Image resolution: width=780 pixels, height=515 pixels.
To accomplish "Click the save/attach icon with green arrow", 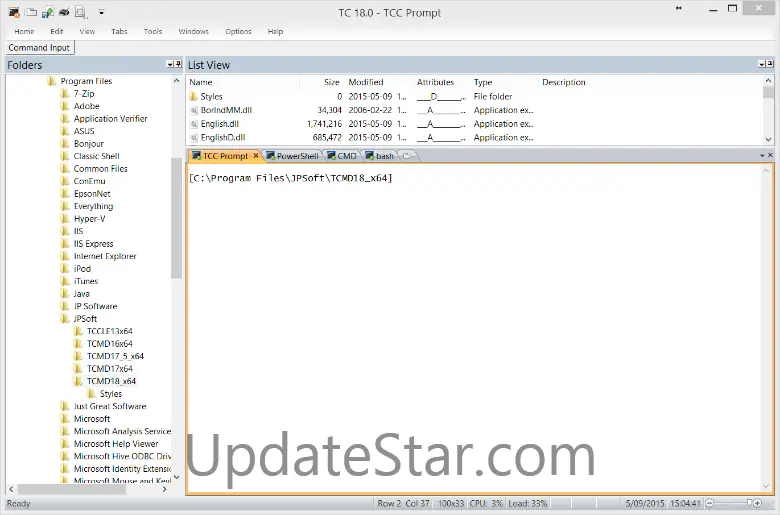I will (x=48, y=12).
